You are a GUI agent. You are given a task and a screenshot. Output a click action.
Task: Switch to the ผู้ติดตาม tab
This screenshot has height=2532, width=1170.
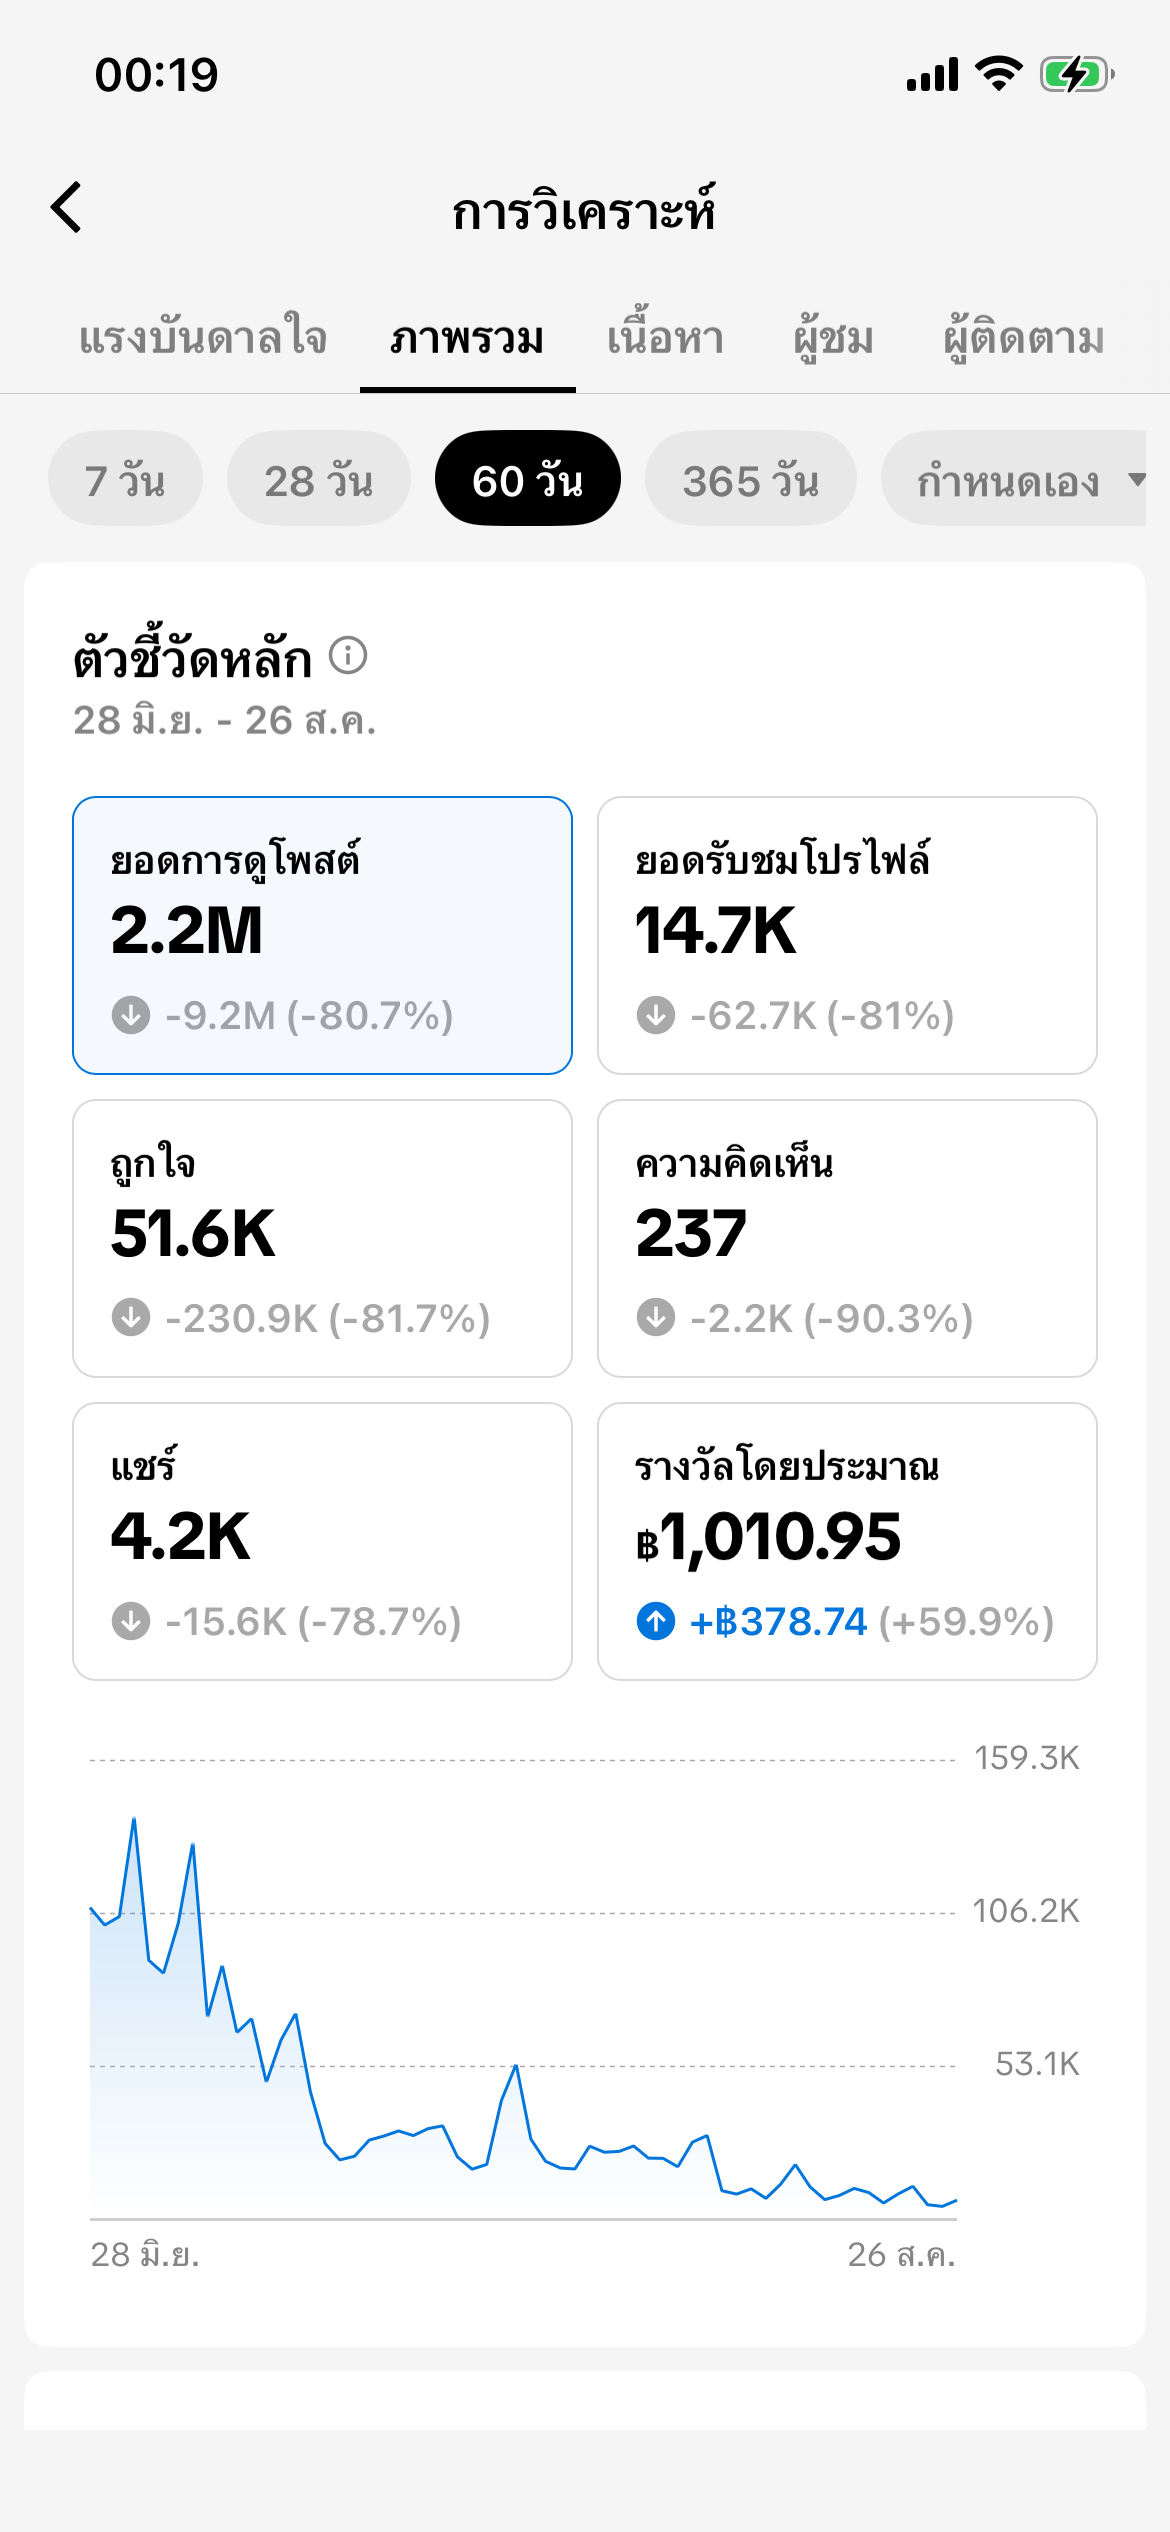tap(1024, 337)
